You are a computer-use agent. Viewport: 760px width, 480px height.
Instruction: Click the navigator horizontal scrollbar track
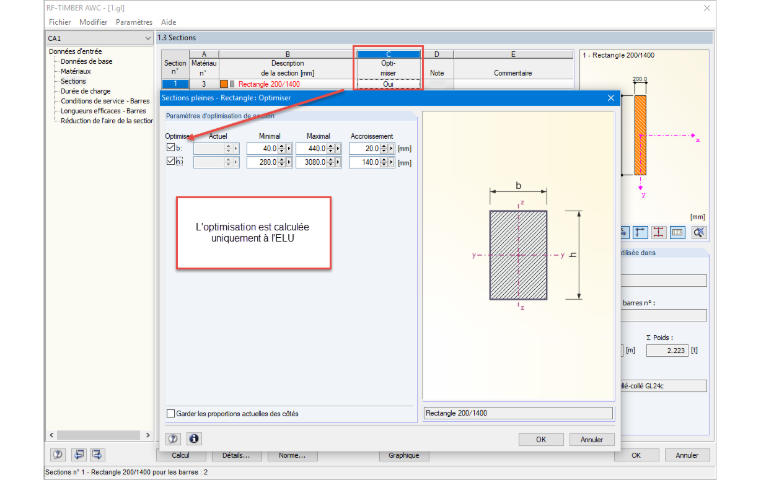pyautogui.click(x=99, y=435)
